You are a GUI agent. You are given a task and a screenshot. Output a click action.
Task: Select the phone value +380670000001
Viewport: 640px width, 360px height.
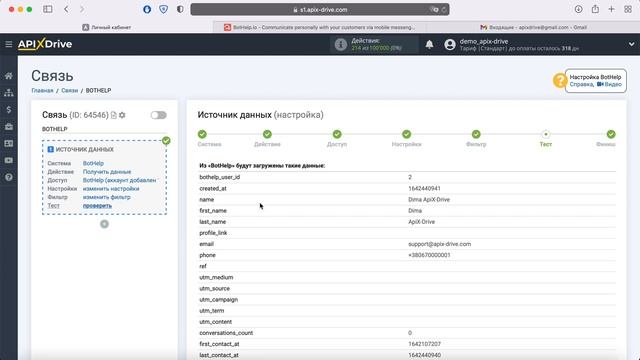(x=429, y=255)
